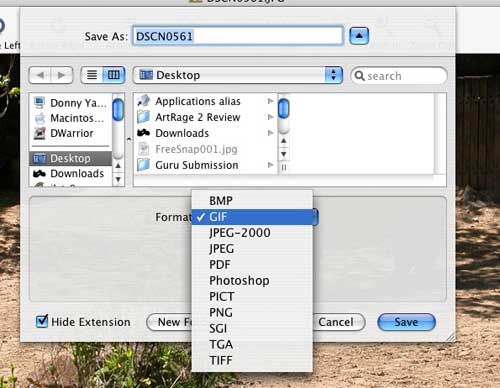Select Desktop in the sidebar
500x388 pixels.
point(70,158)
